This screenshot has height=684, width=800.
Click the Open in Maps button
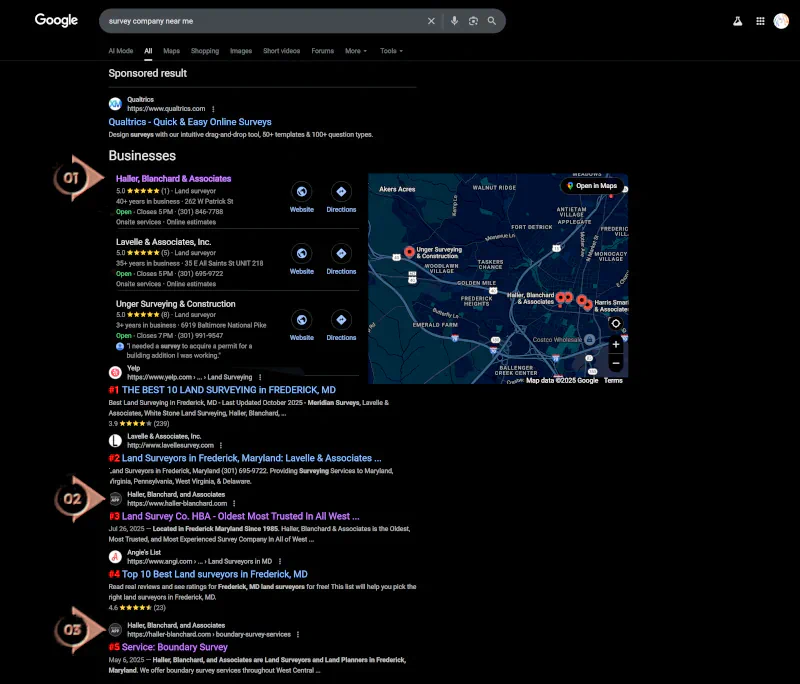[x=592, y=186]
